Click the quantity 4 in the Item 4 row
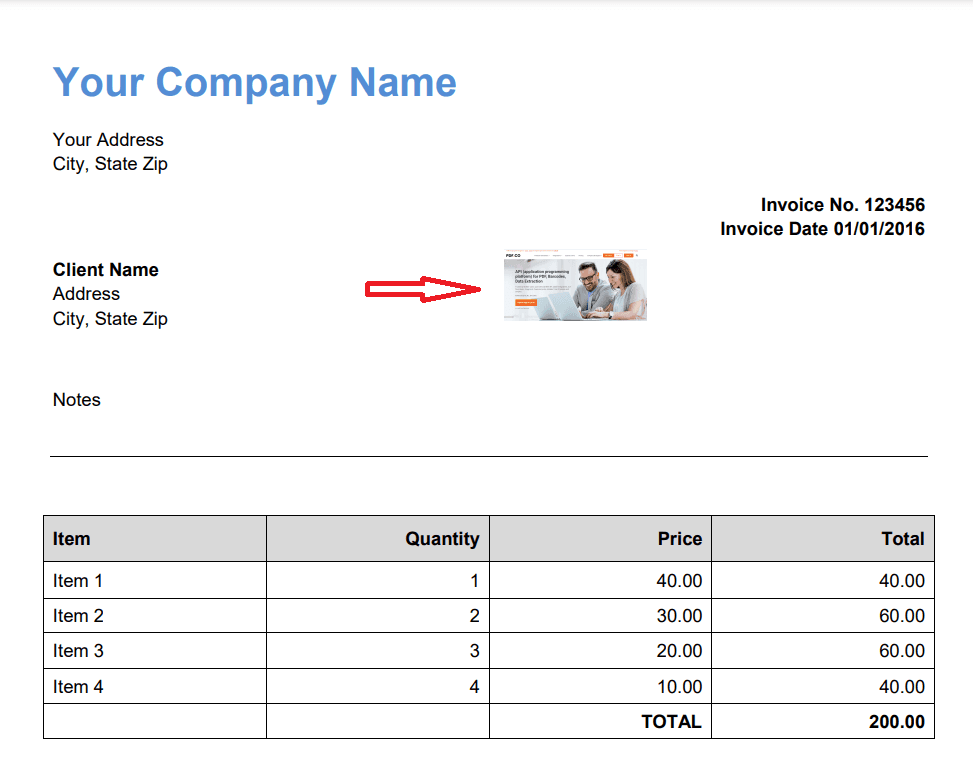 474,687
